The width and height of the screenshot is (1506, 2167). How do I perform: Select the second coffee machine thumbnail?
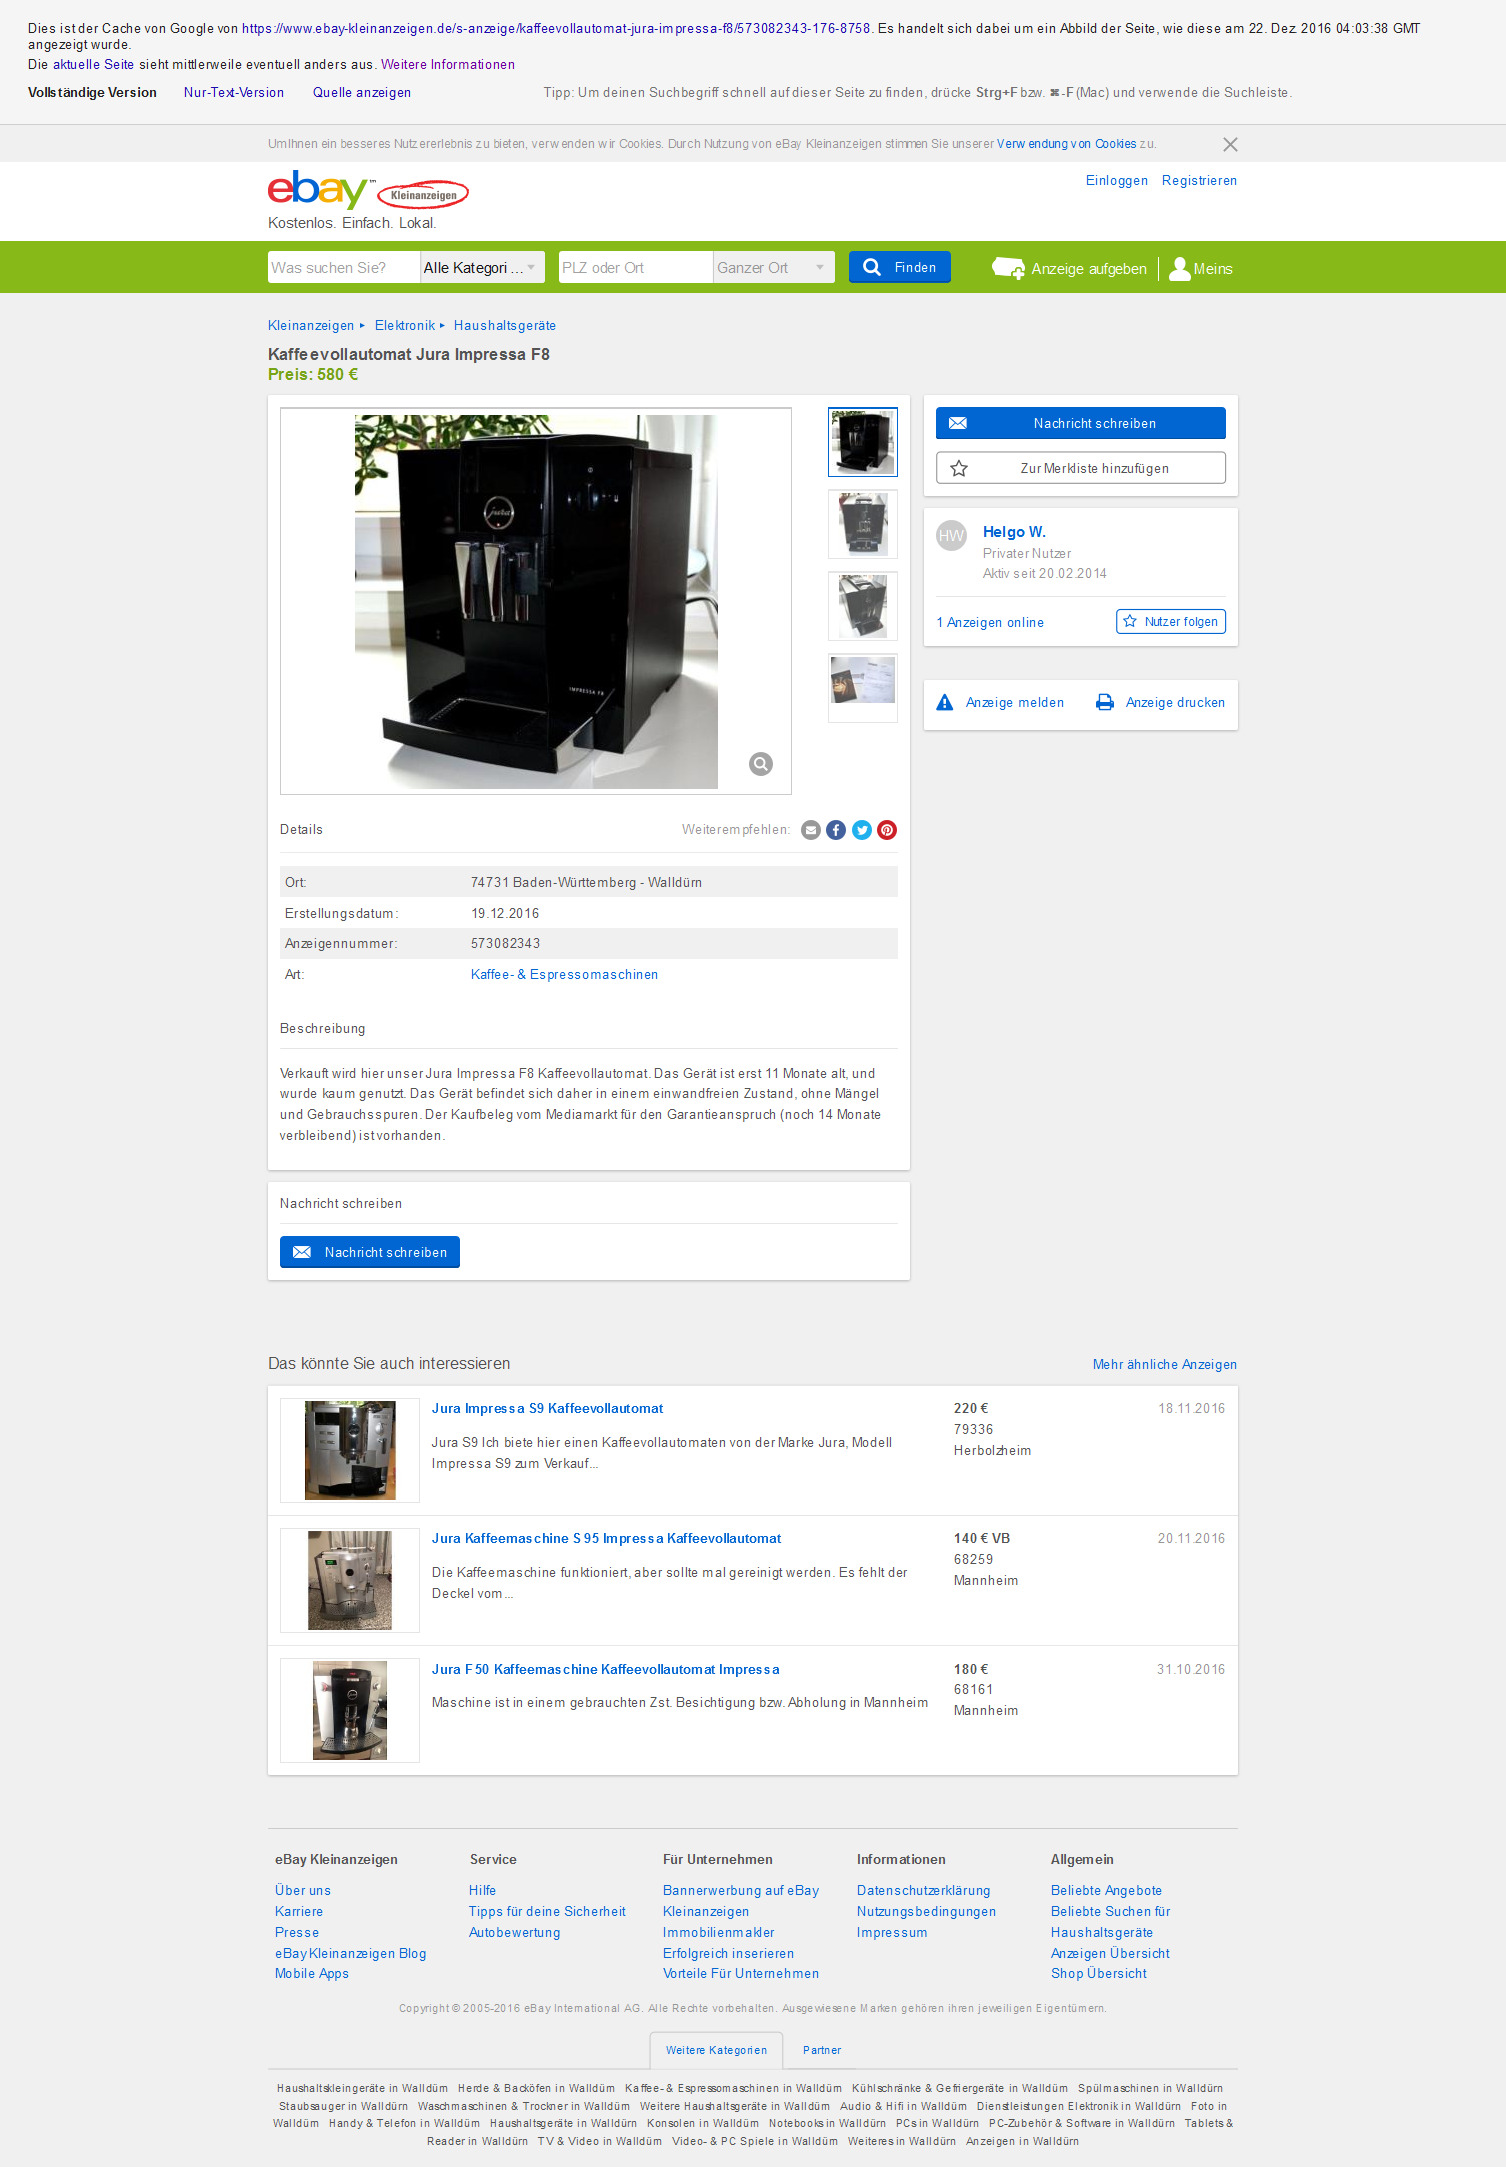click(863, 524)
